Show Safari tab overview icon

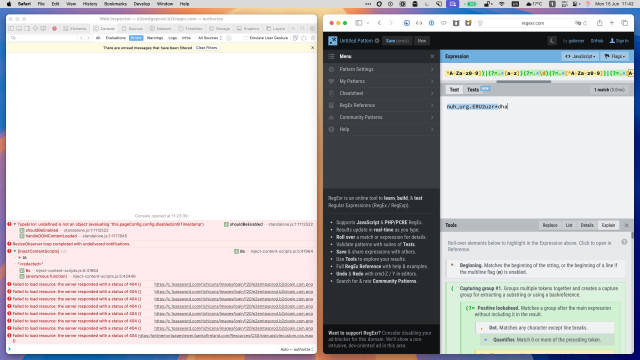624,23
